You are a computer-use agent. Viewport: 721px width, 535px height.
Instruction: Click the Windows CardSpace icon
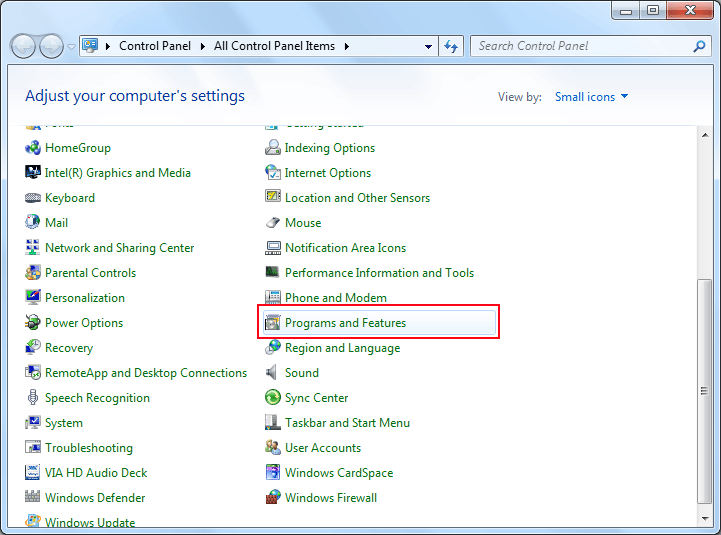coord(273,472)
